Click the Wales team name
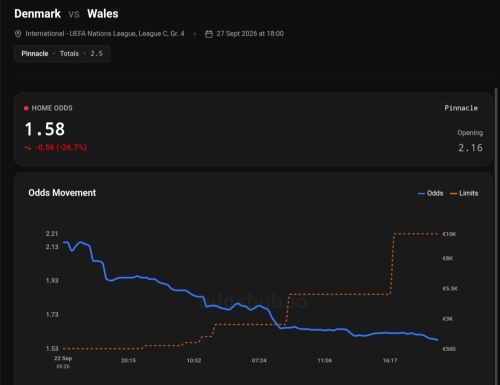 [x=103, y=14]
